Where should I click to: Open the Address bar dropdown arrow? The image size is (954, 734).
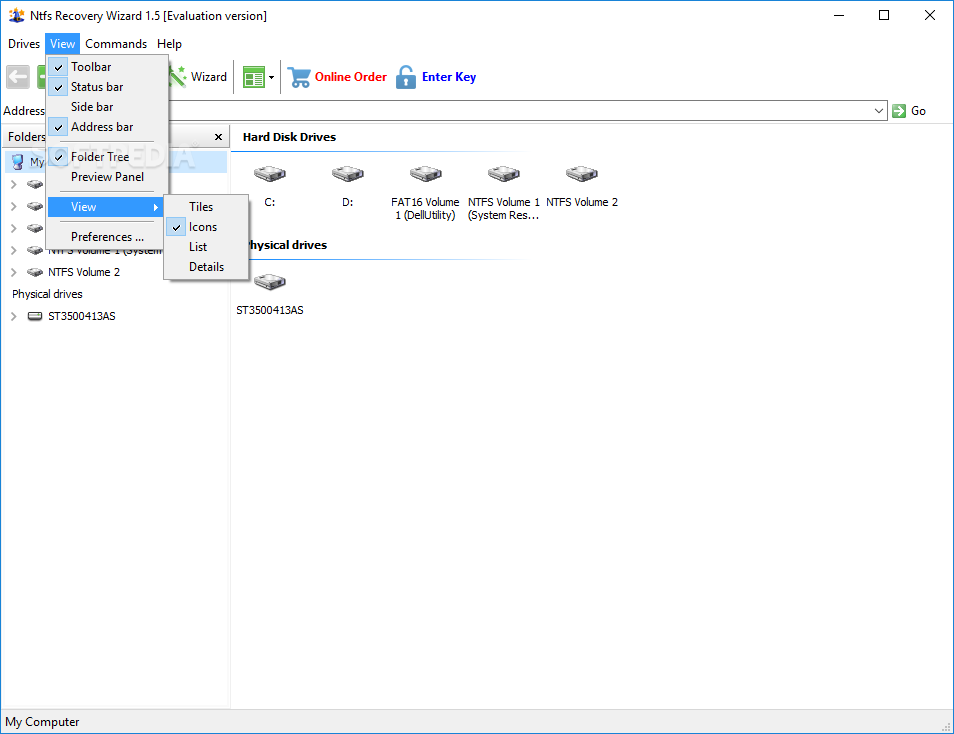coord(879,111)
